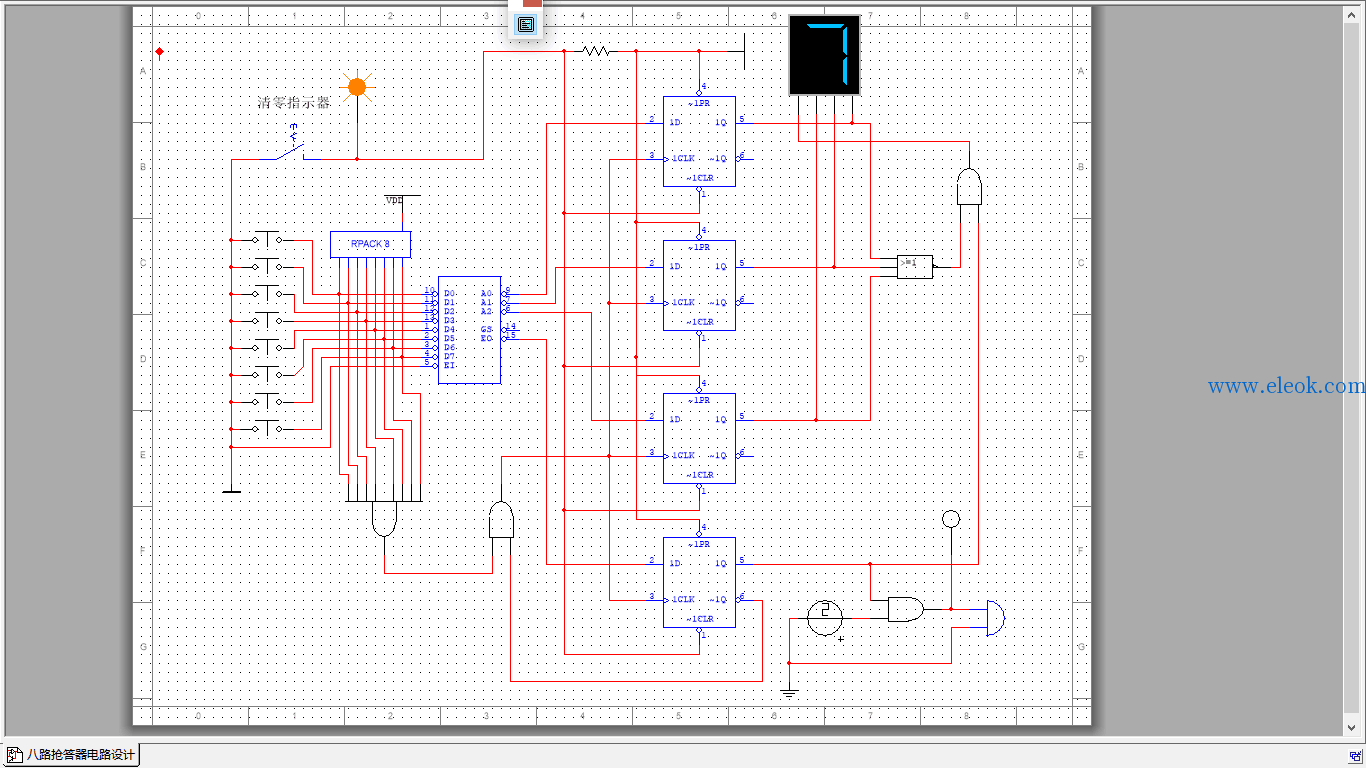Select the topmost D flip-flop block
The image size is (1366, 768).
[x=699, y=141]
